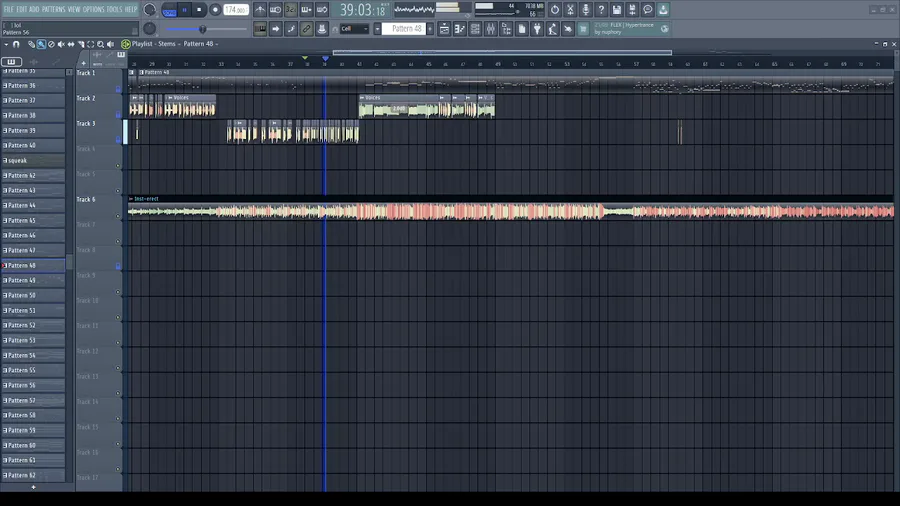Click the microscope-shaped toolbar icon

pos(552,29)
